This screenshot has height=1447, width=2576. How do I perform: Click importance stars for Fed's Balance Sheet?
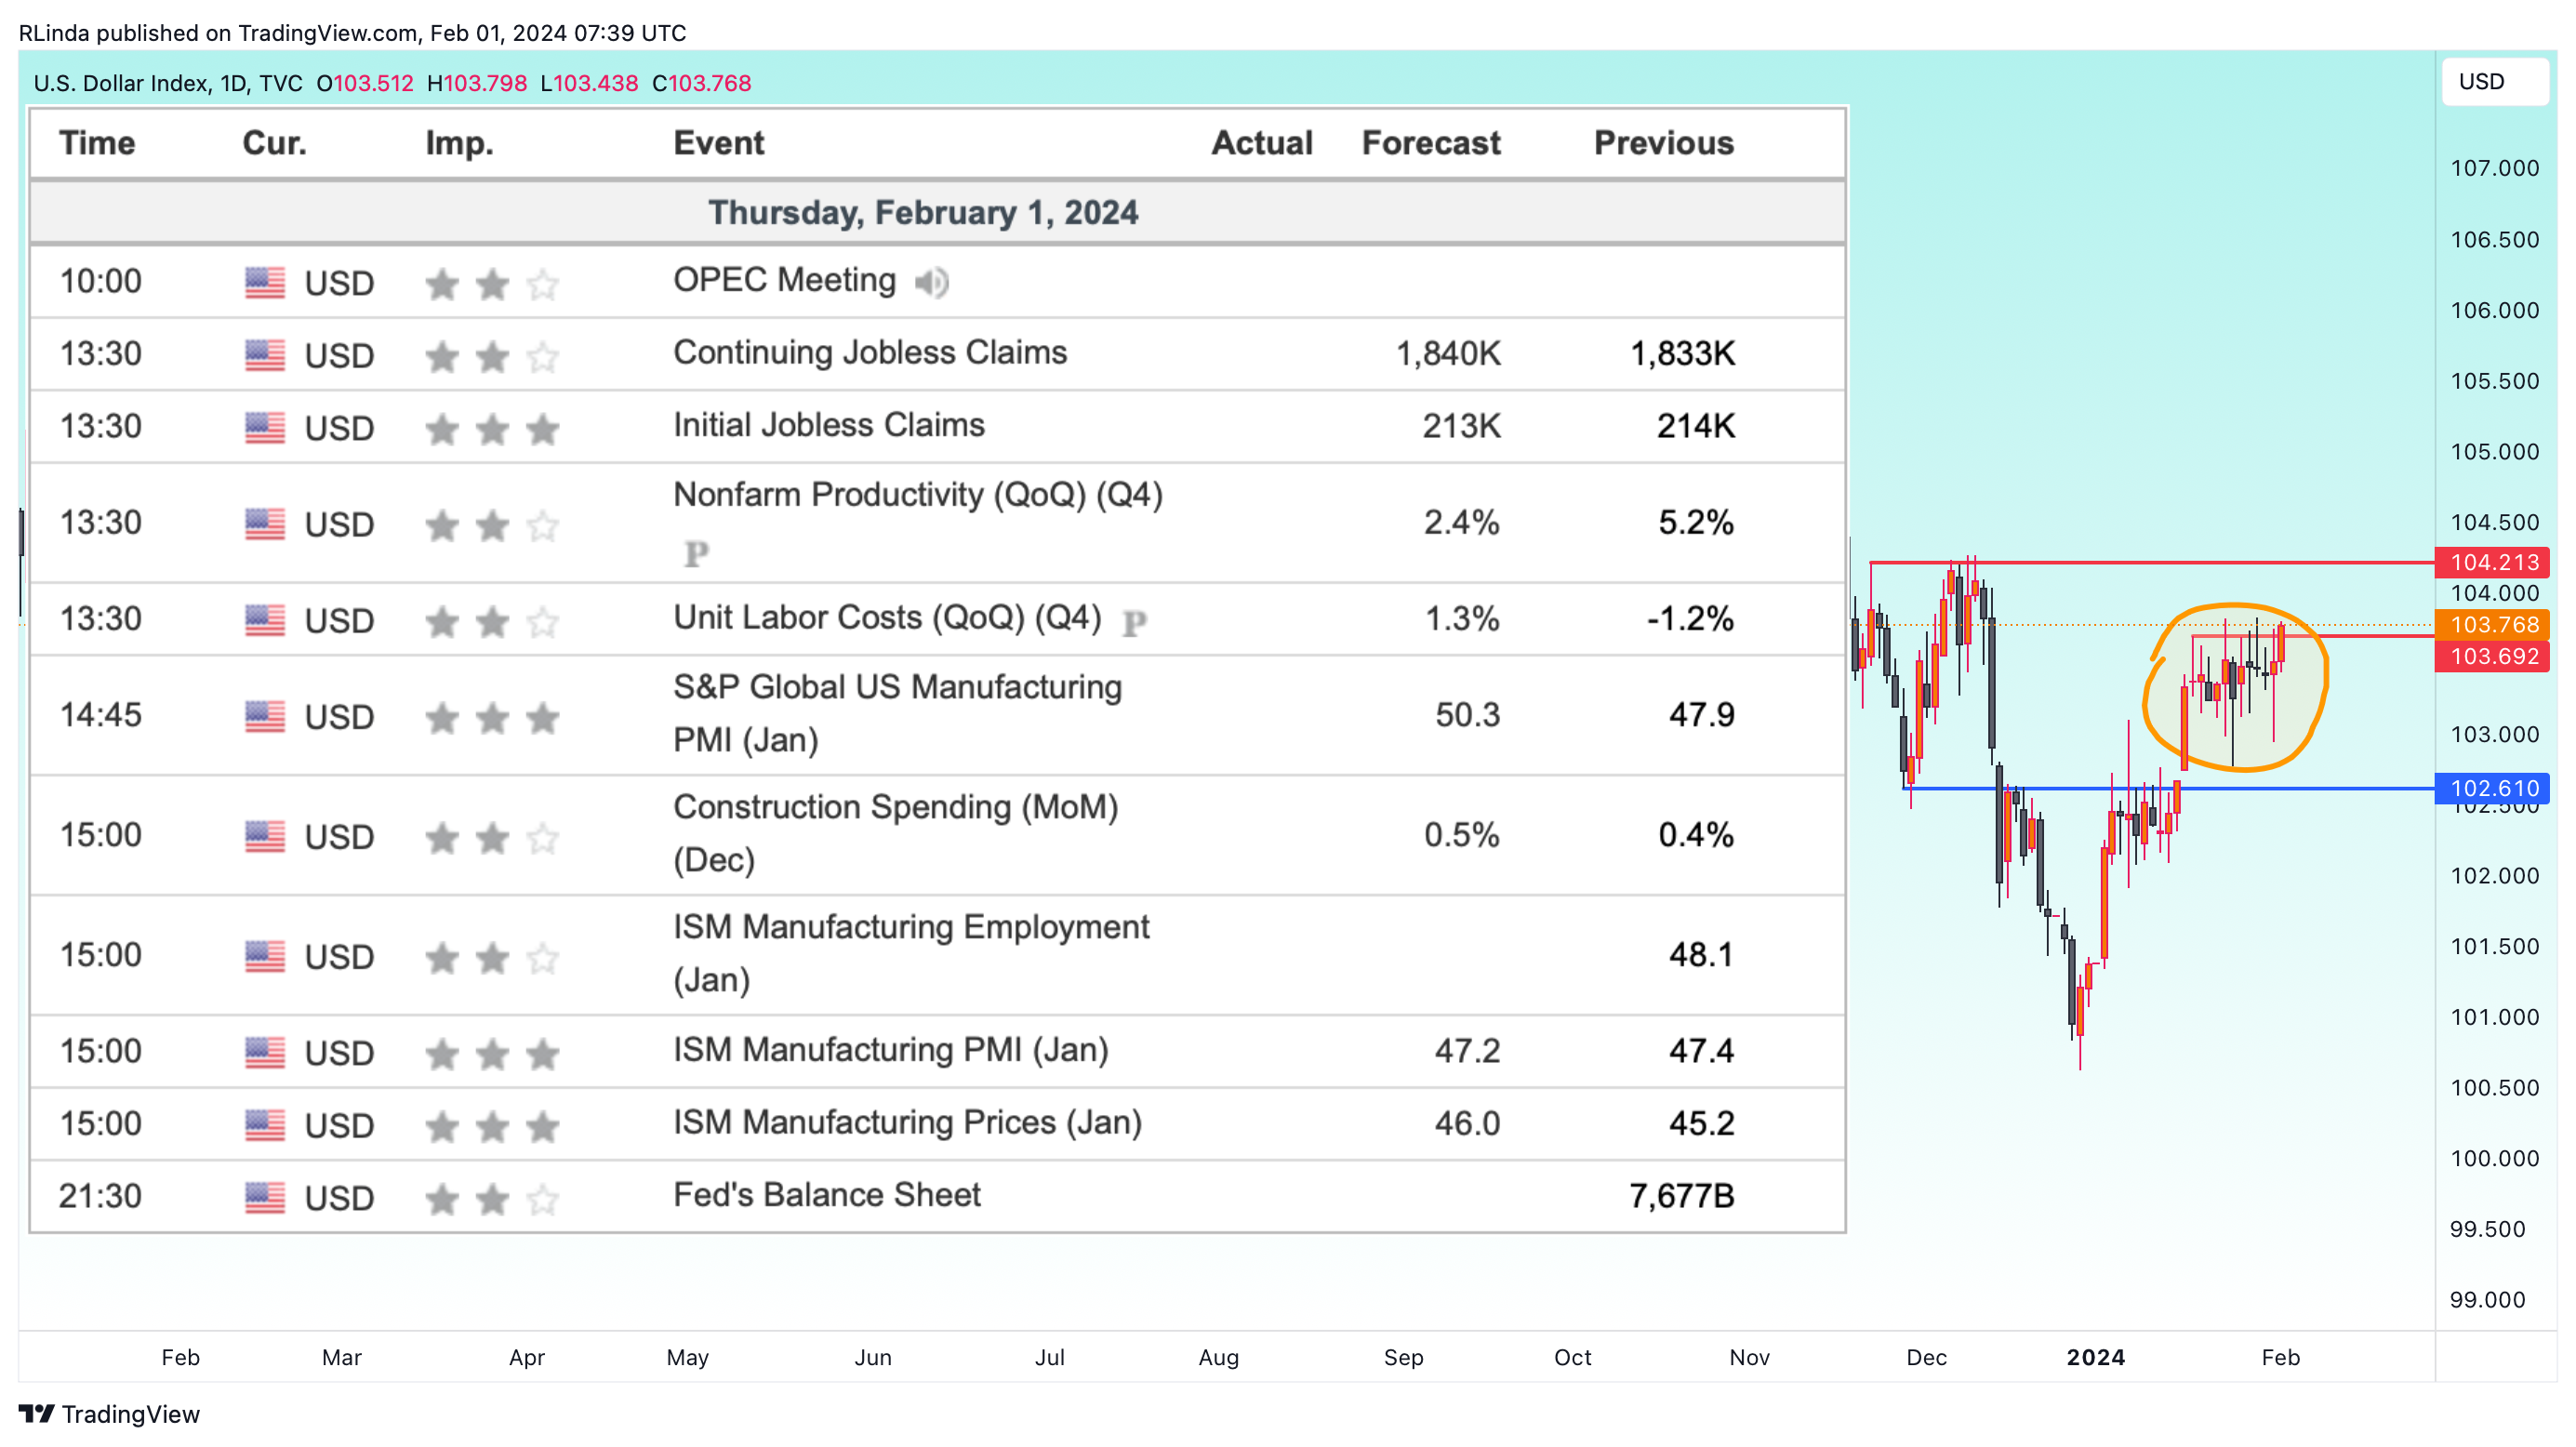tap(492, 1199)
